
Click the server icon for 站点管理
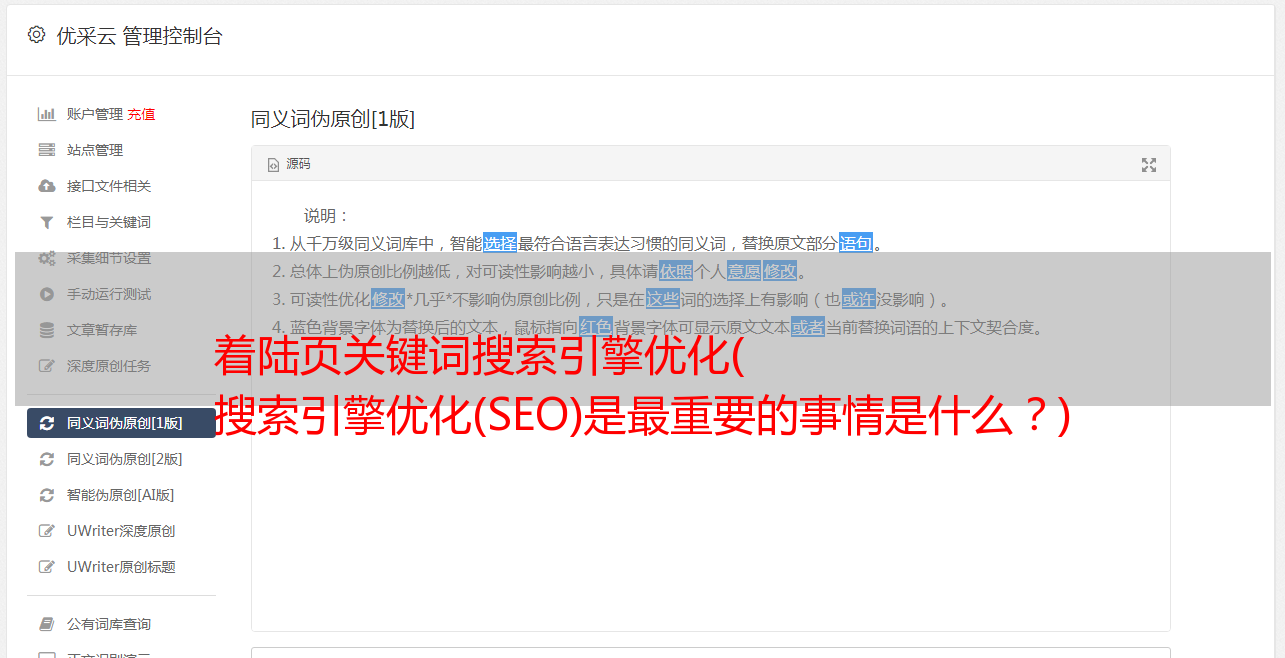(46, 150)
